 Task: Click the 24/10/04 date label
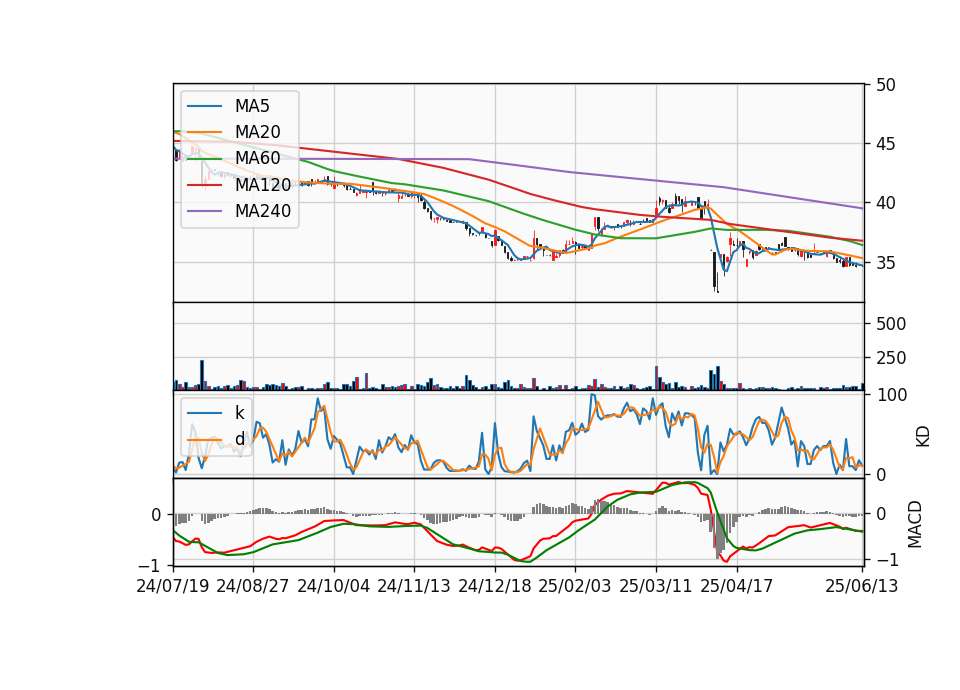(x=334, y=586)
